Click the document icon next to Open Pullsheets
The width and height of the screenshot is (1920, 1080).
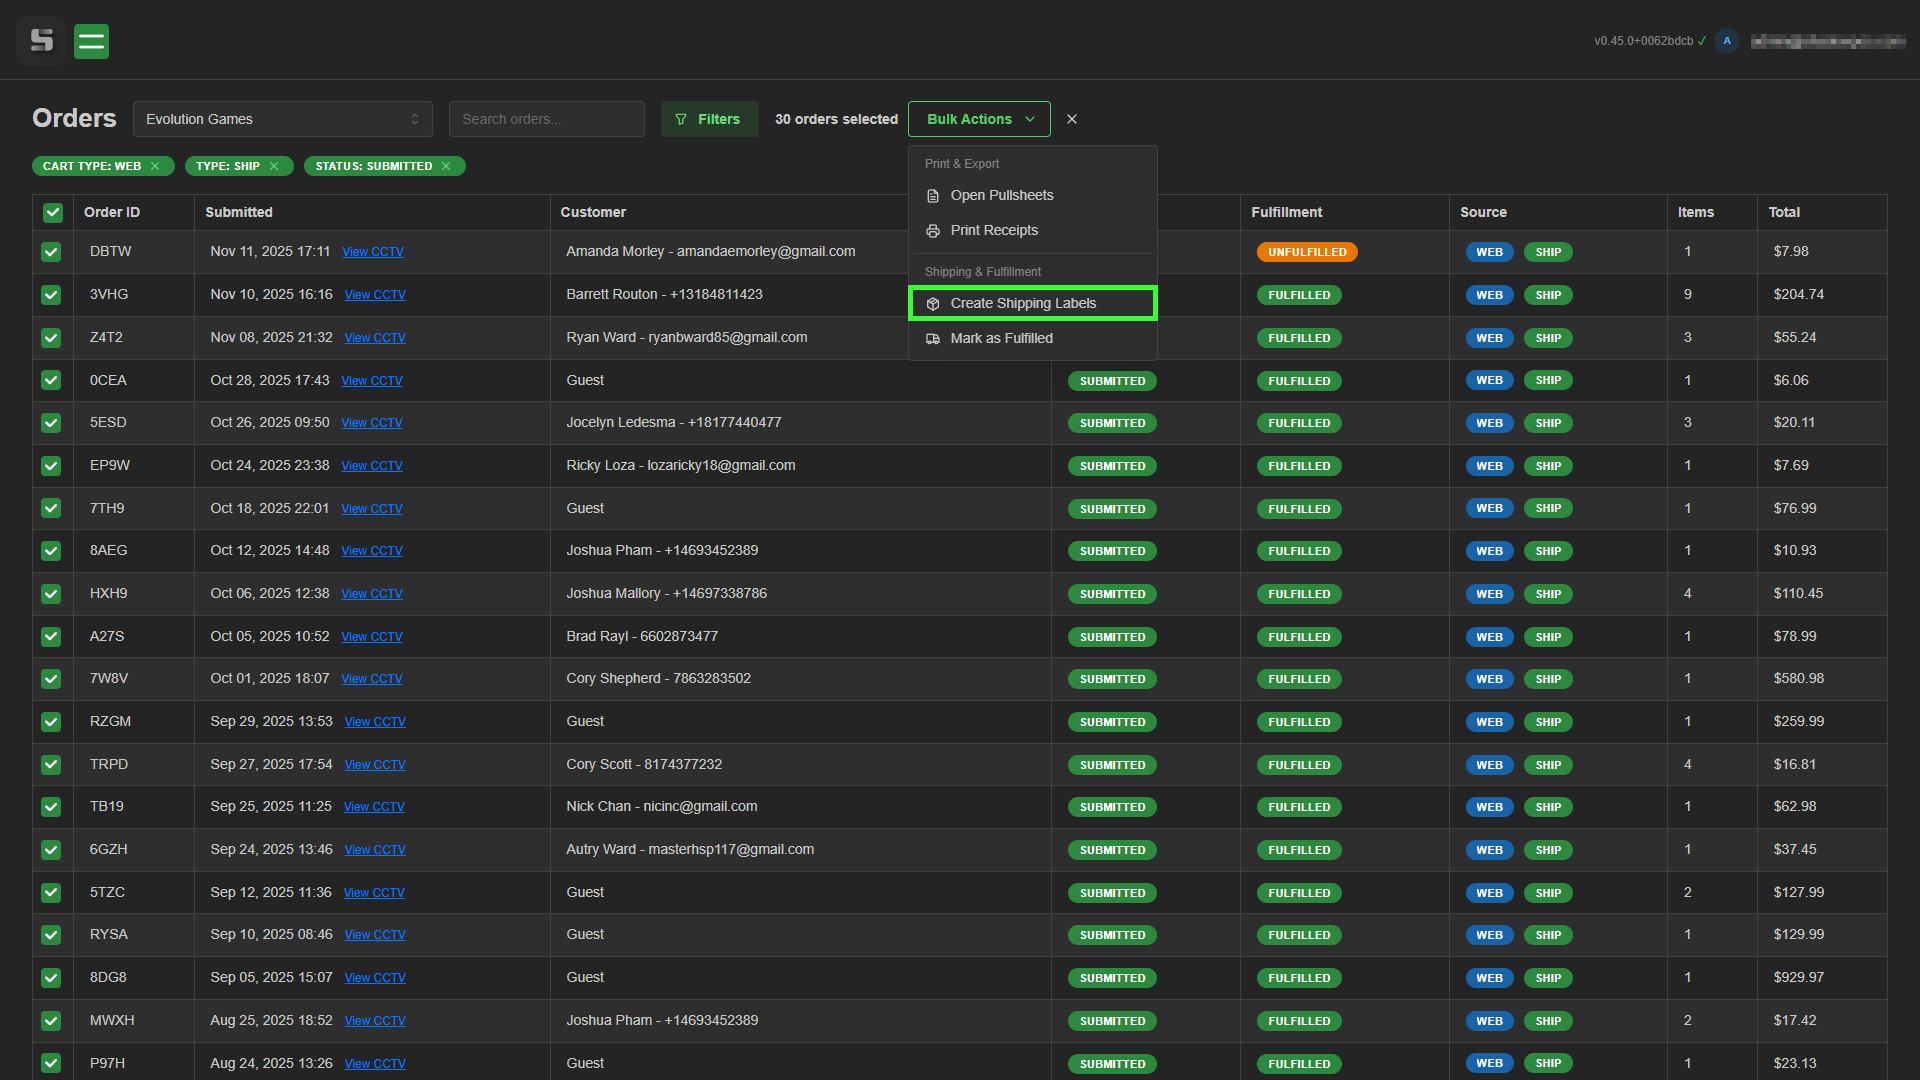932,195
